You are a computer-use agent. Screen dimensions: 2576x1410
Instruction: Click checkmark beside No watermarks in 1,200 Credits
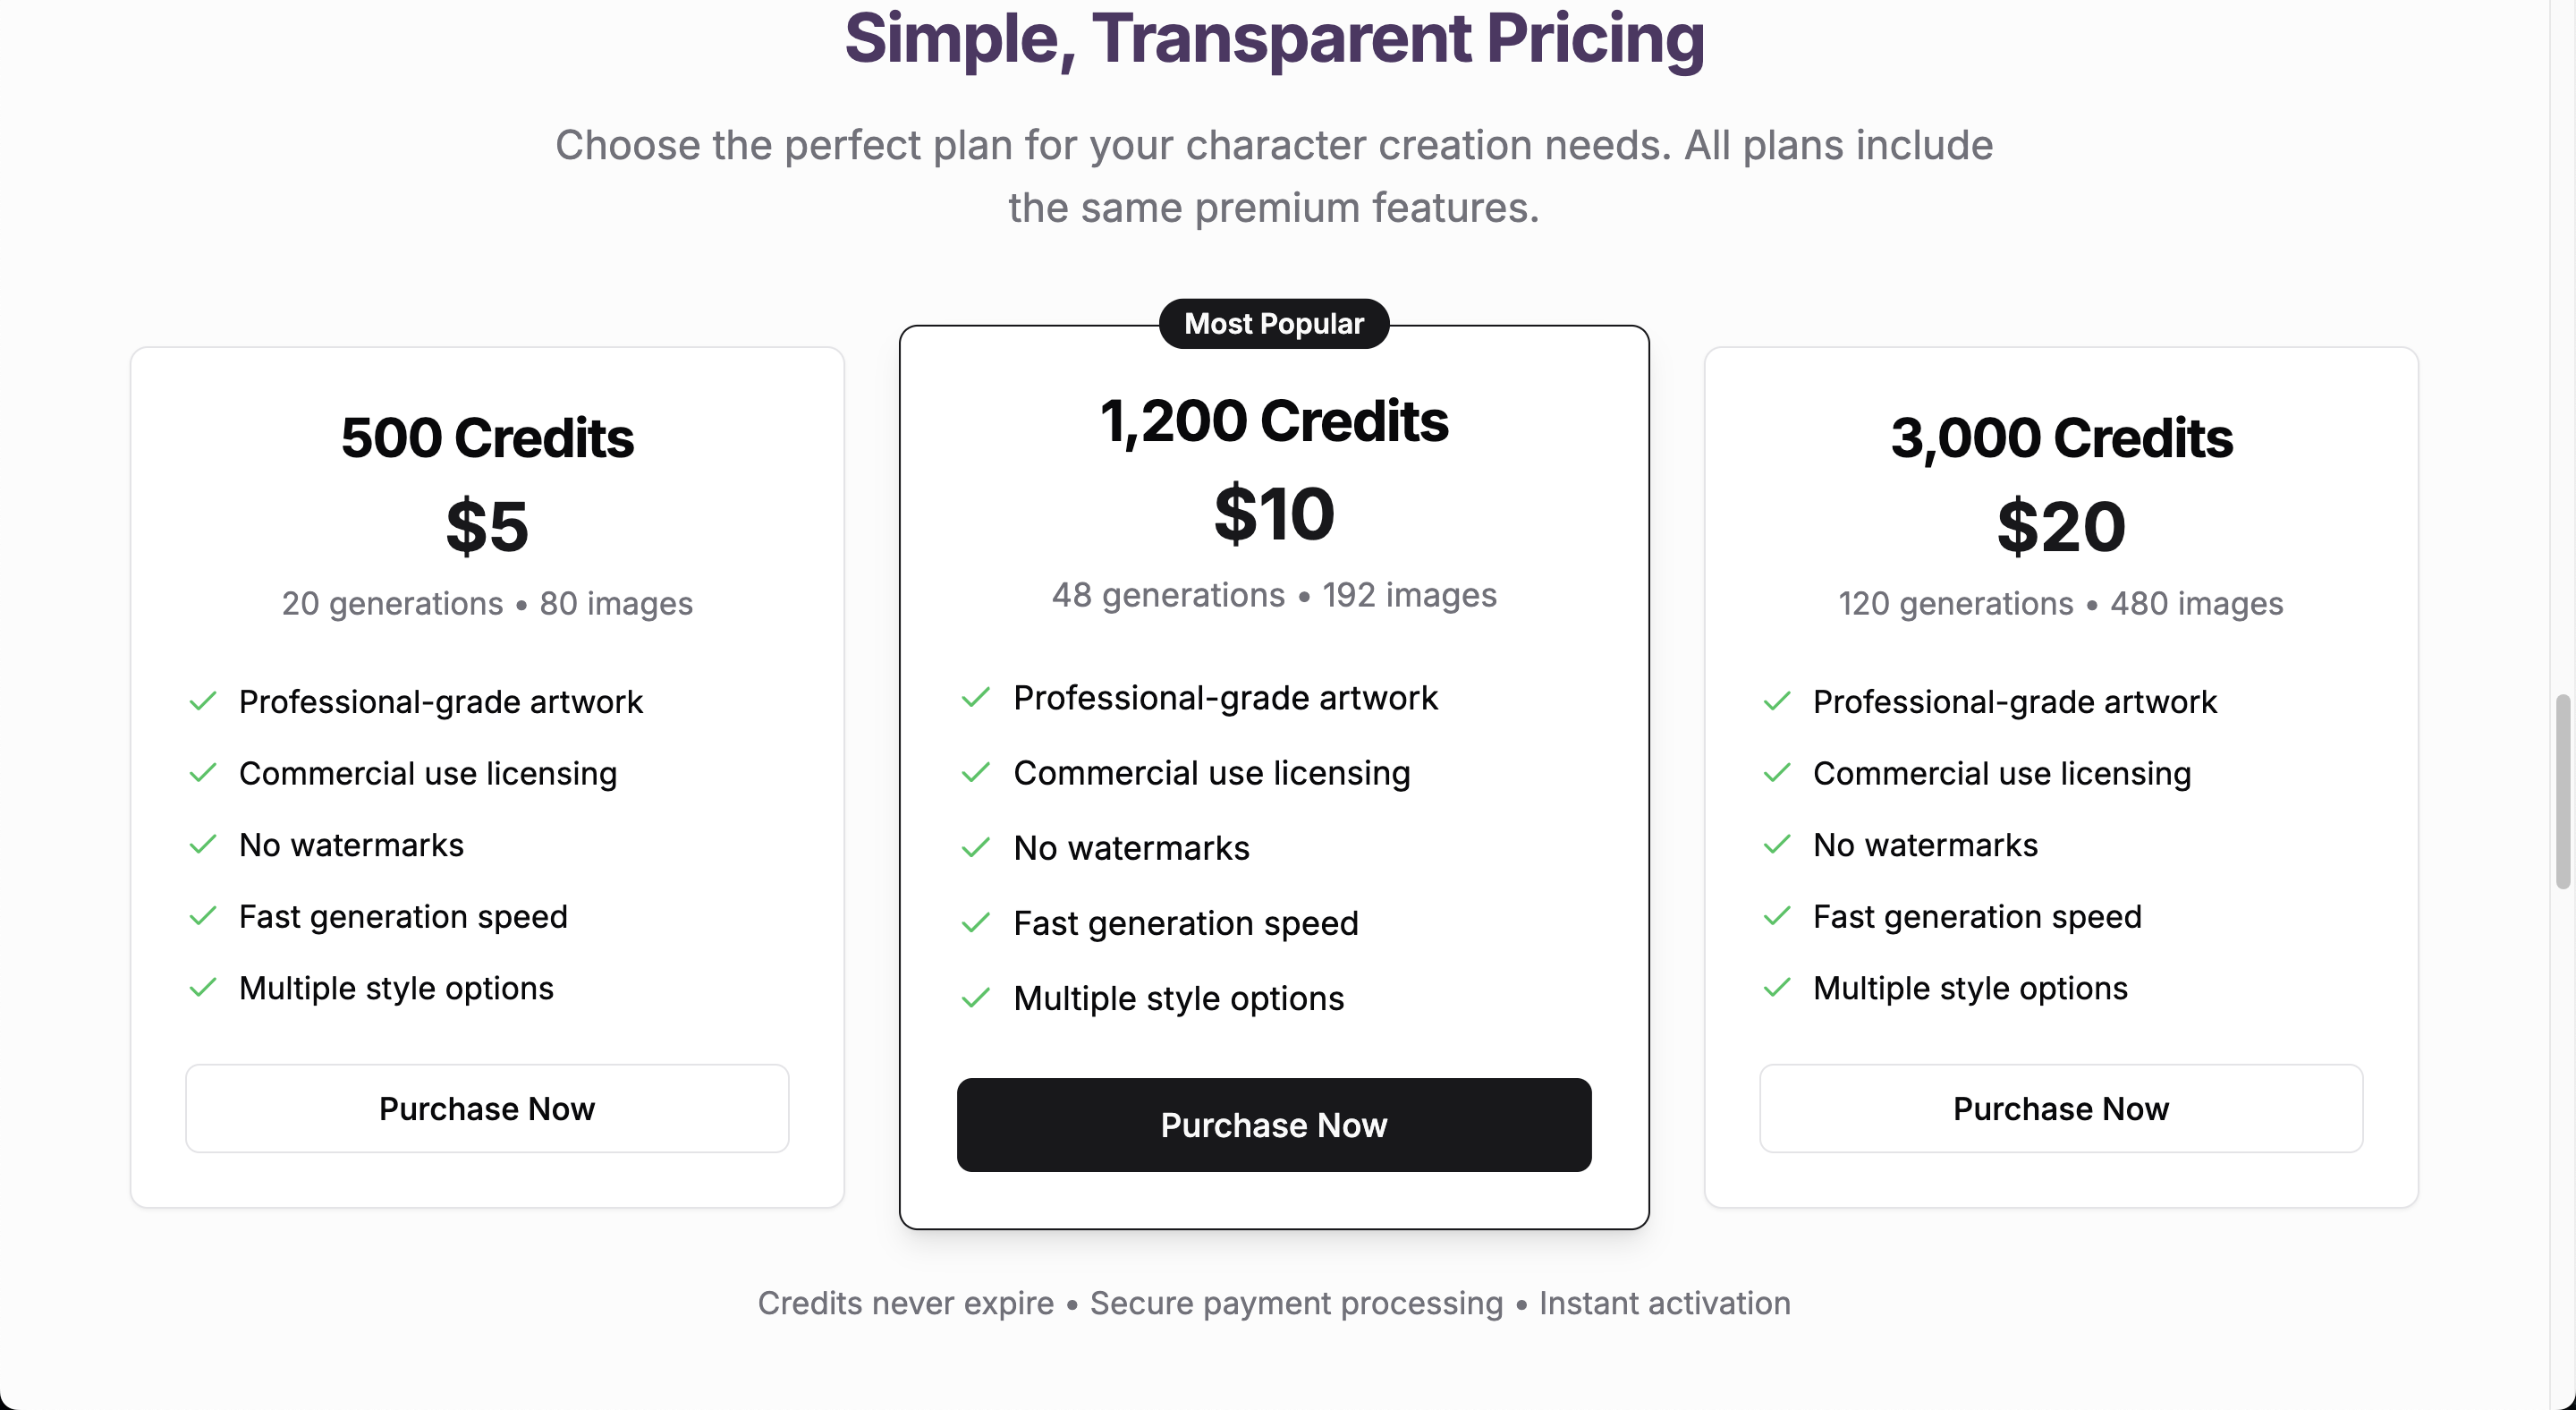point(976,848)
